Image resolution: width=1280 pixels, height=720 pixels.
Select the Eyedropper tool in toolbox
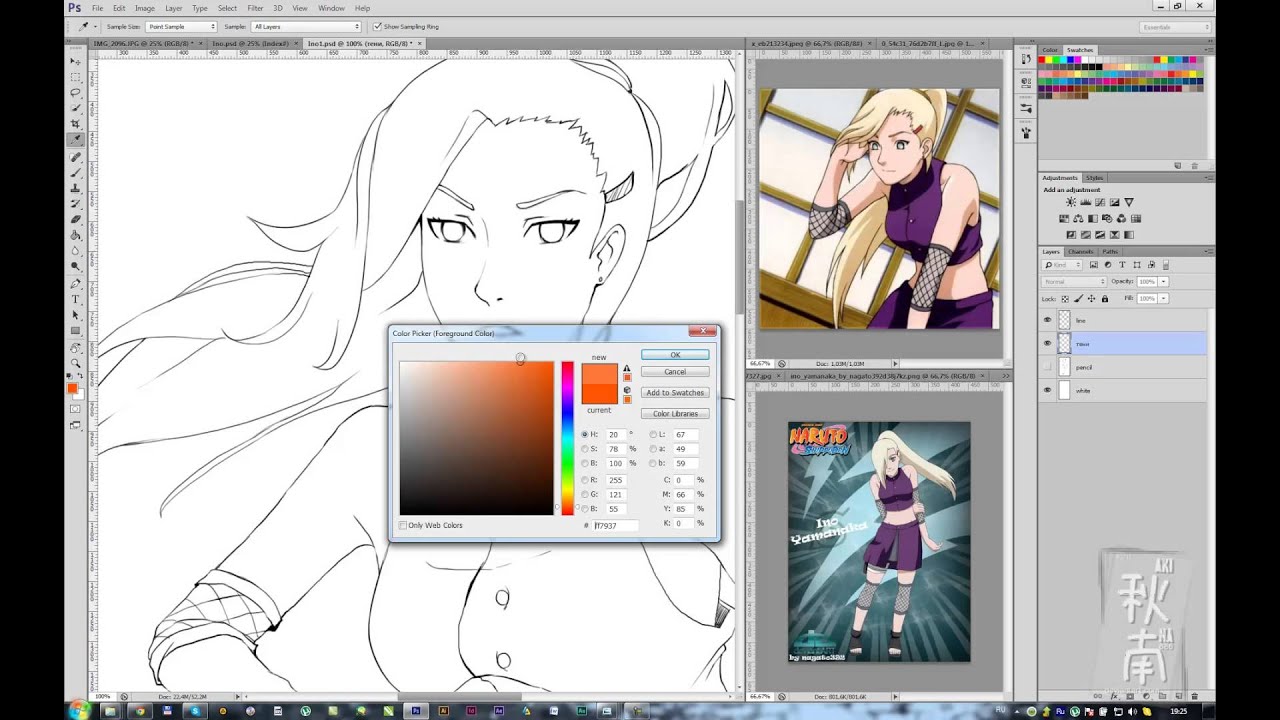75,139
